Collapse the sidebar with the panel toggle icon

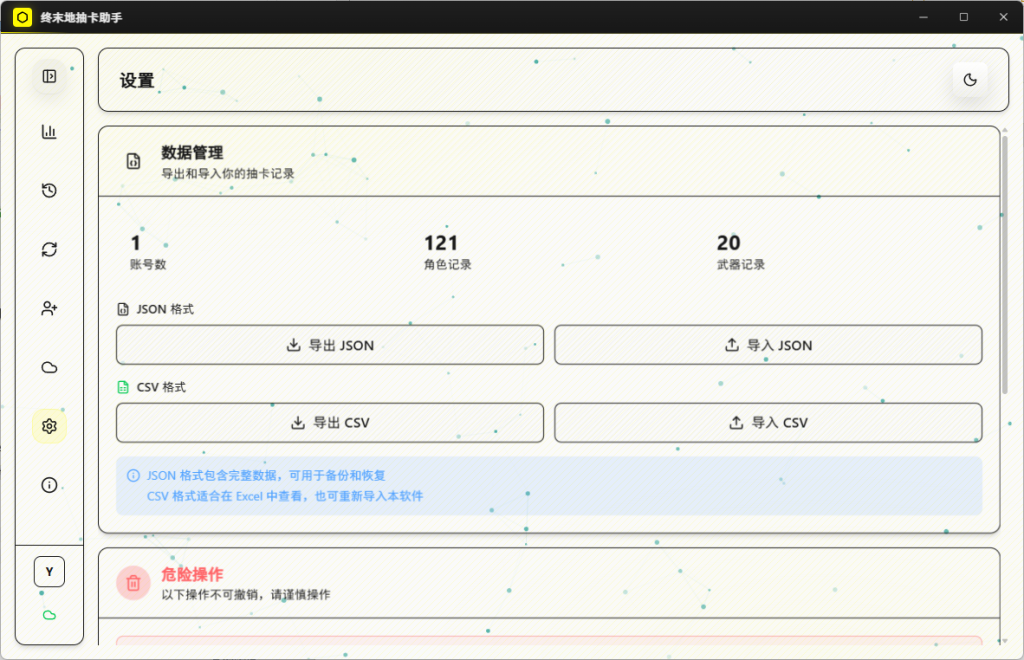pos(49,76)
